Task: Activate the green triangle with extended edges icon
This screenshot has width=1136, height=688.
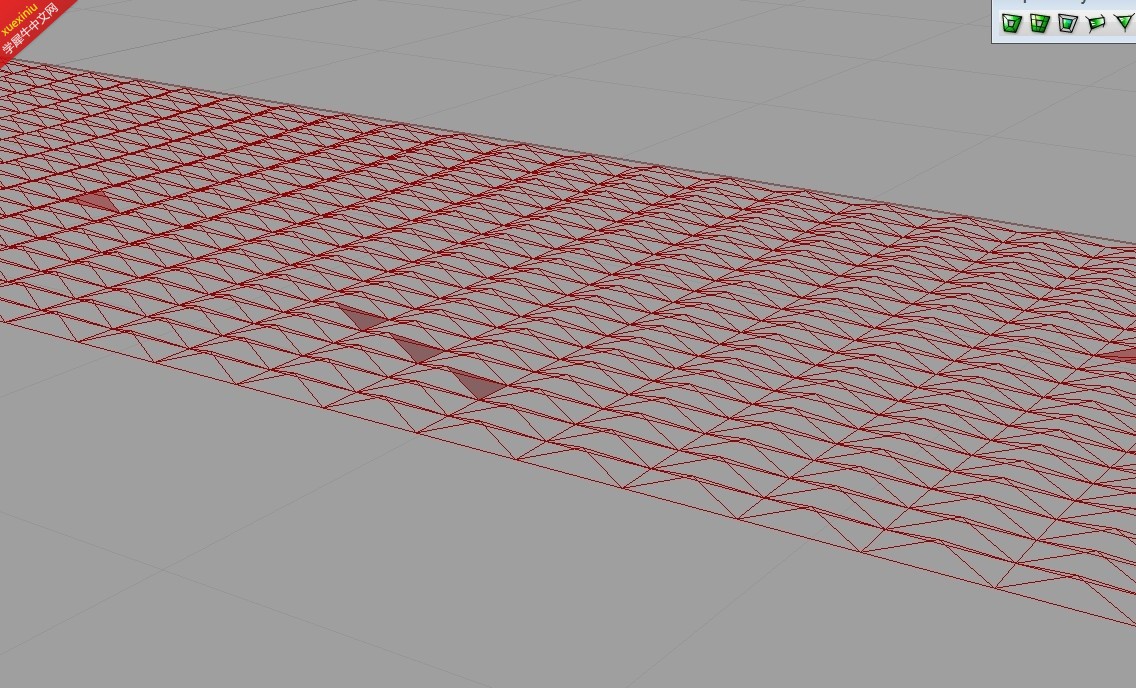Action: [x=1124, y=23]
